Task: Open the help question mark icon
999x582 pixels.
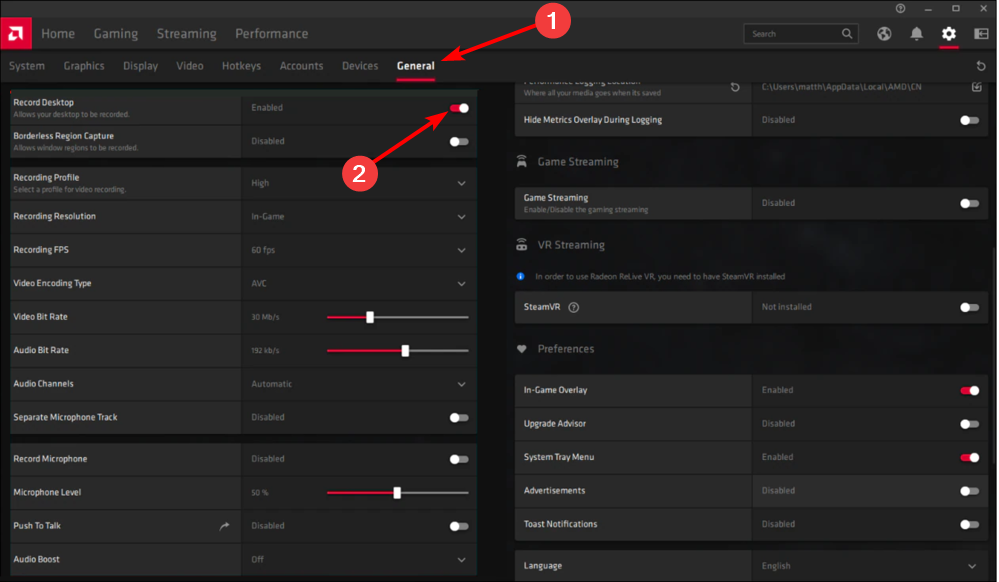Action: 900,8
